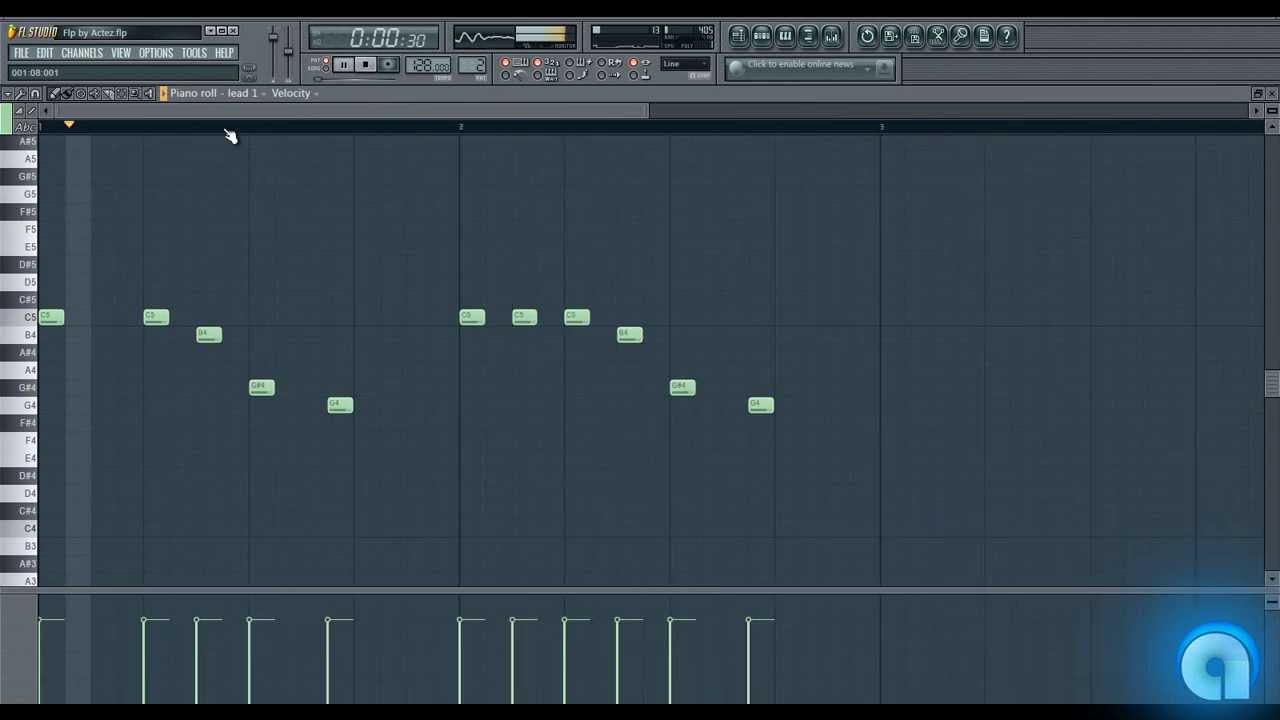
Task: Open the FILE menu
Action: (21, 53)
